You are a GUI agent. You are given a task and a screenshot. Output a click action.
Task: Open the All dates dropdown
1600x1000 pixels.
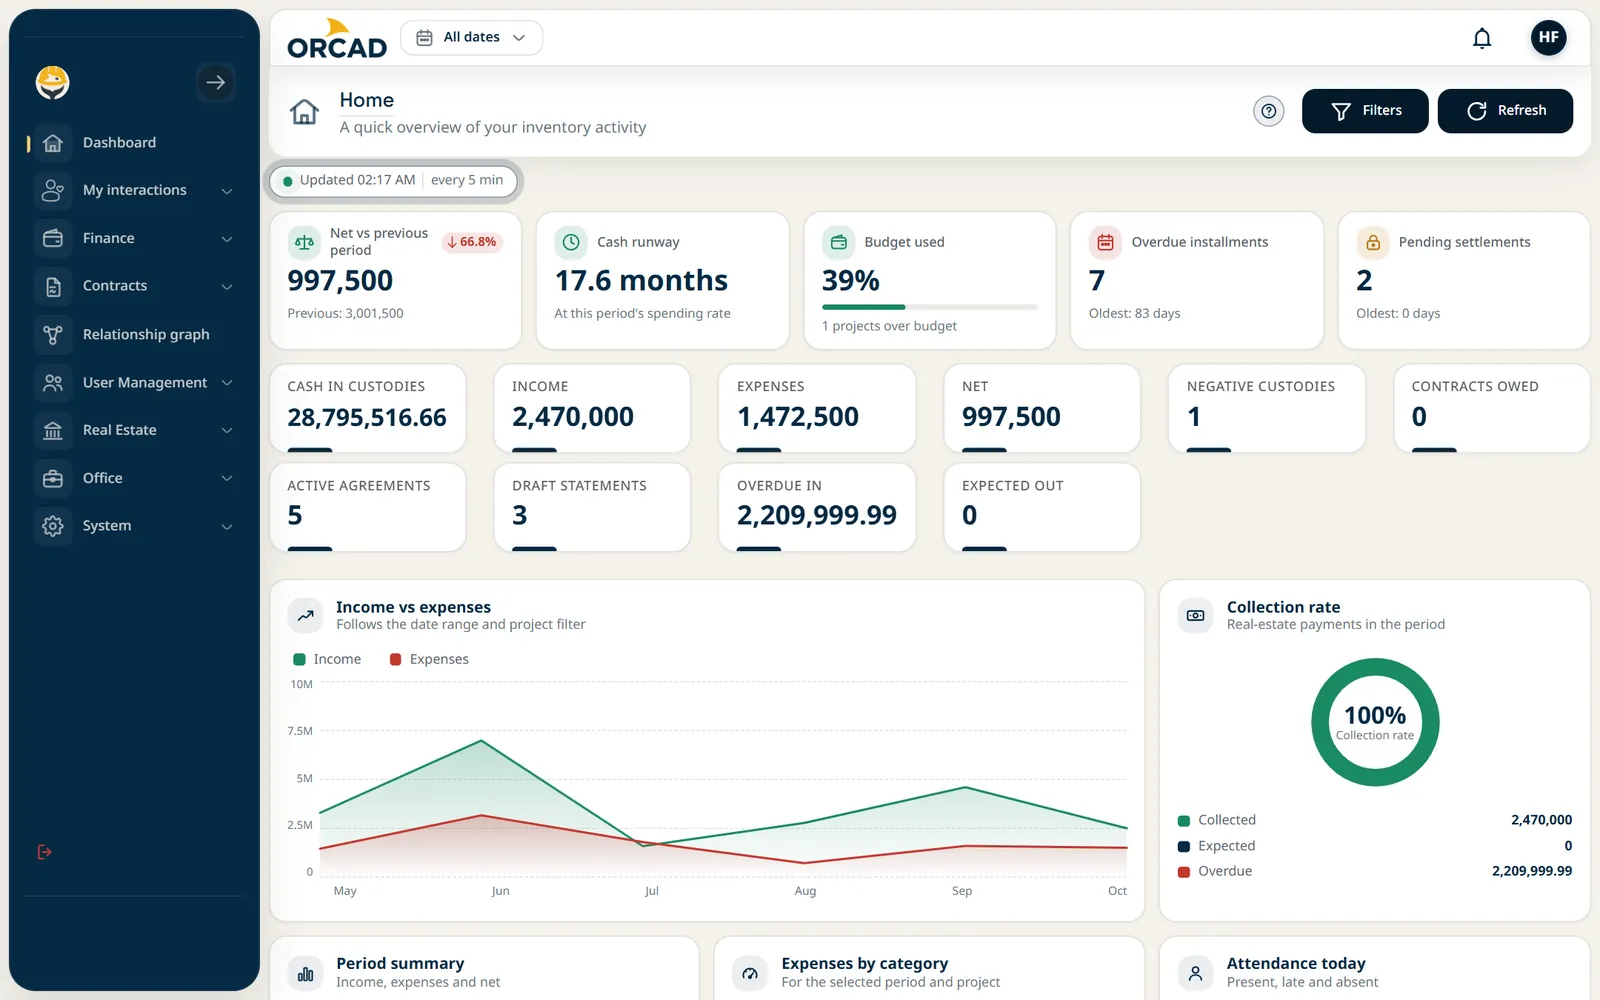pos(471,38)
